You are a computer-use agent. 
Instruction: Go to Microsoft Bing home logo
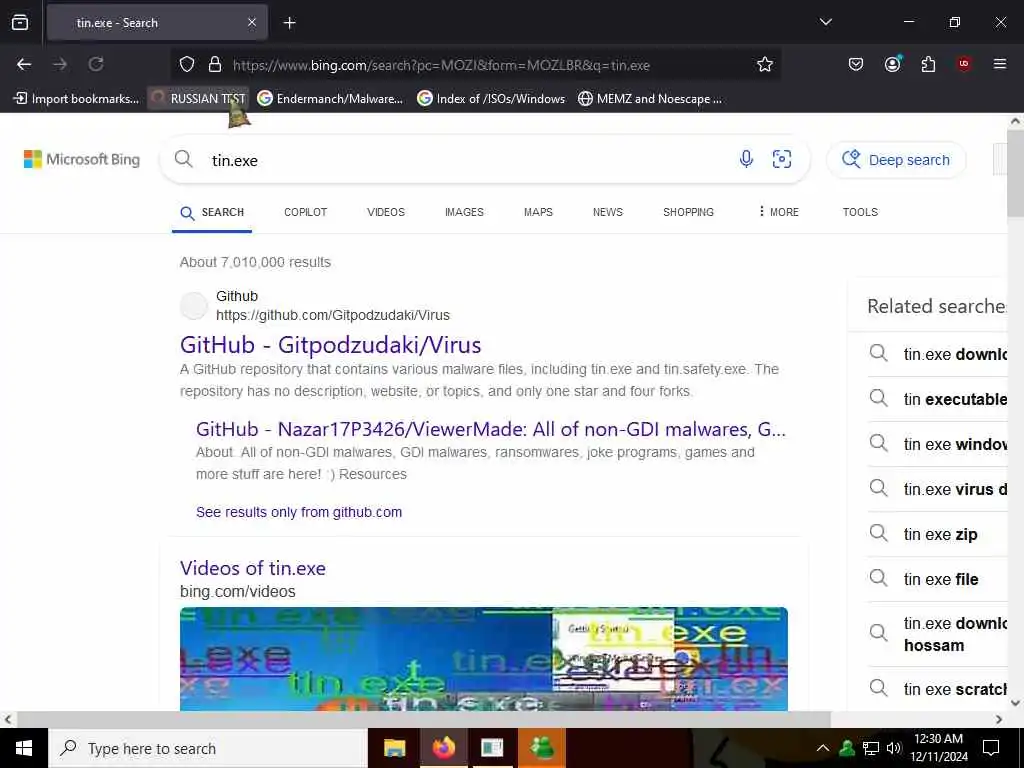pyautogui.click(x=82, y=159)
